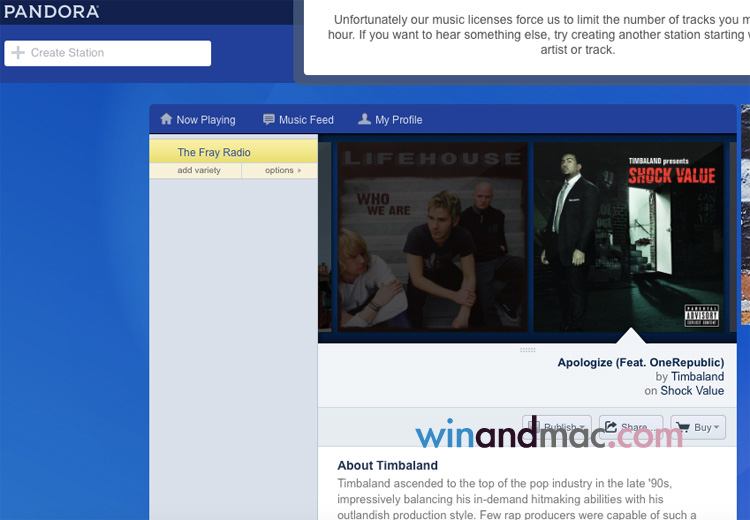The width and height of the screenshot is (750, 520).
Task: Open the Shock Value album link
Action: point(692,391)
